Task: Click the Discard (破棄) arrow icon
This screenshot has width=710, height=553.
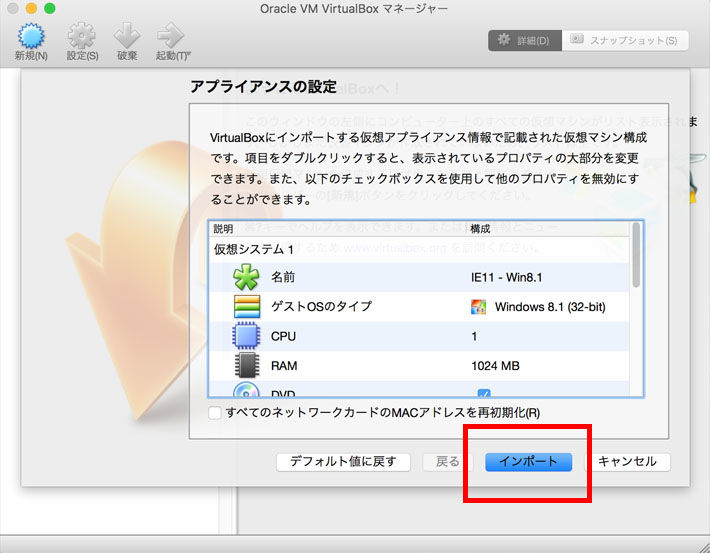Action: click(128, 36)
